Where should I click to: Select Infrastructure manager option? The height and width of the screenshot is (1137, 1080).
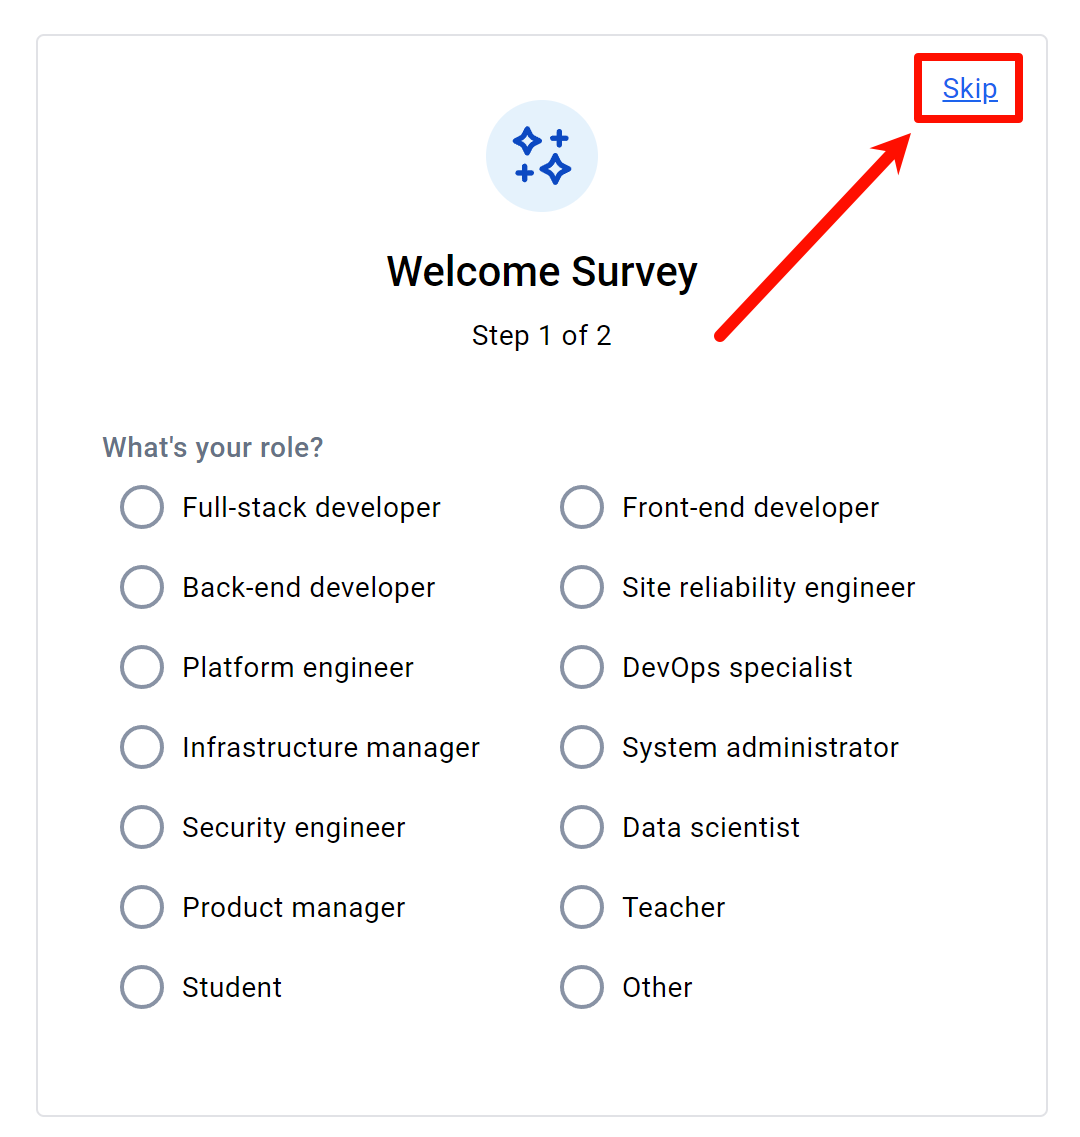142,747
